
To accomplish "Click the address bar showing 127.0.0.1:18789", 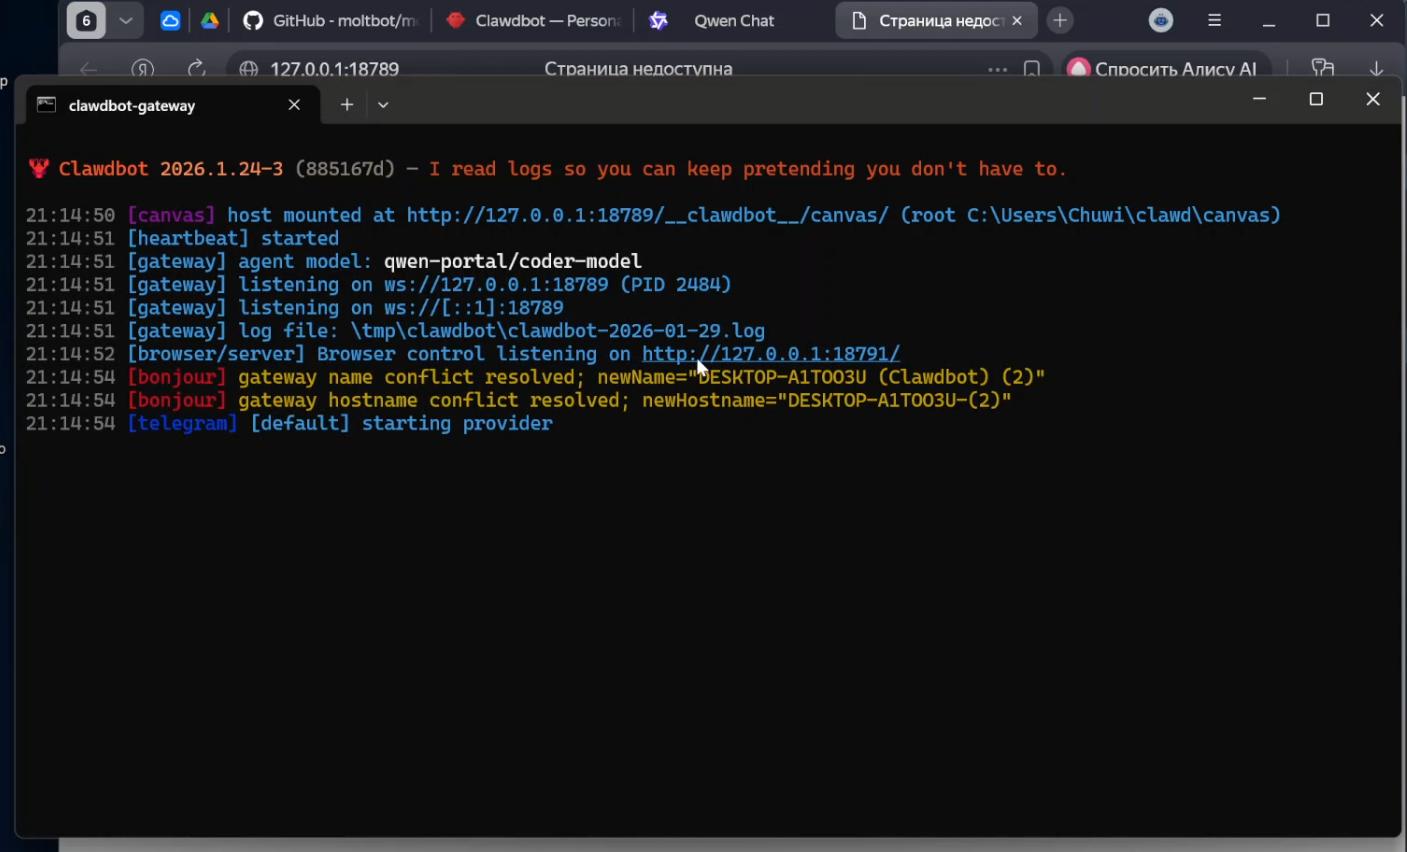I will click(x=335, y=69).
